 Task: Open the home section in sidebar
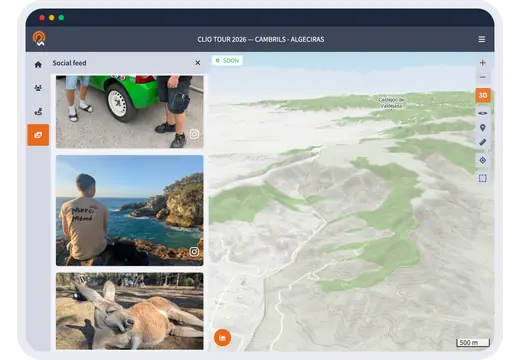pyautogui.click(x=38, y=64)
